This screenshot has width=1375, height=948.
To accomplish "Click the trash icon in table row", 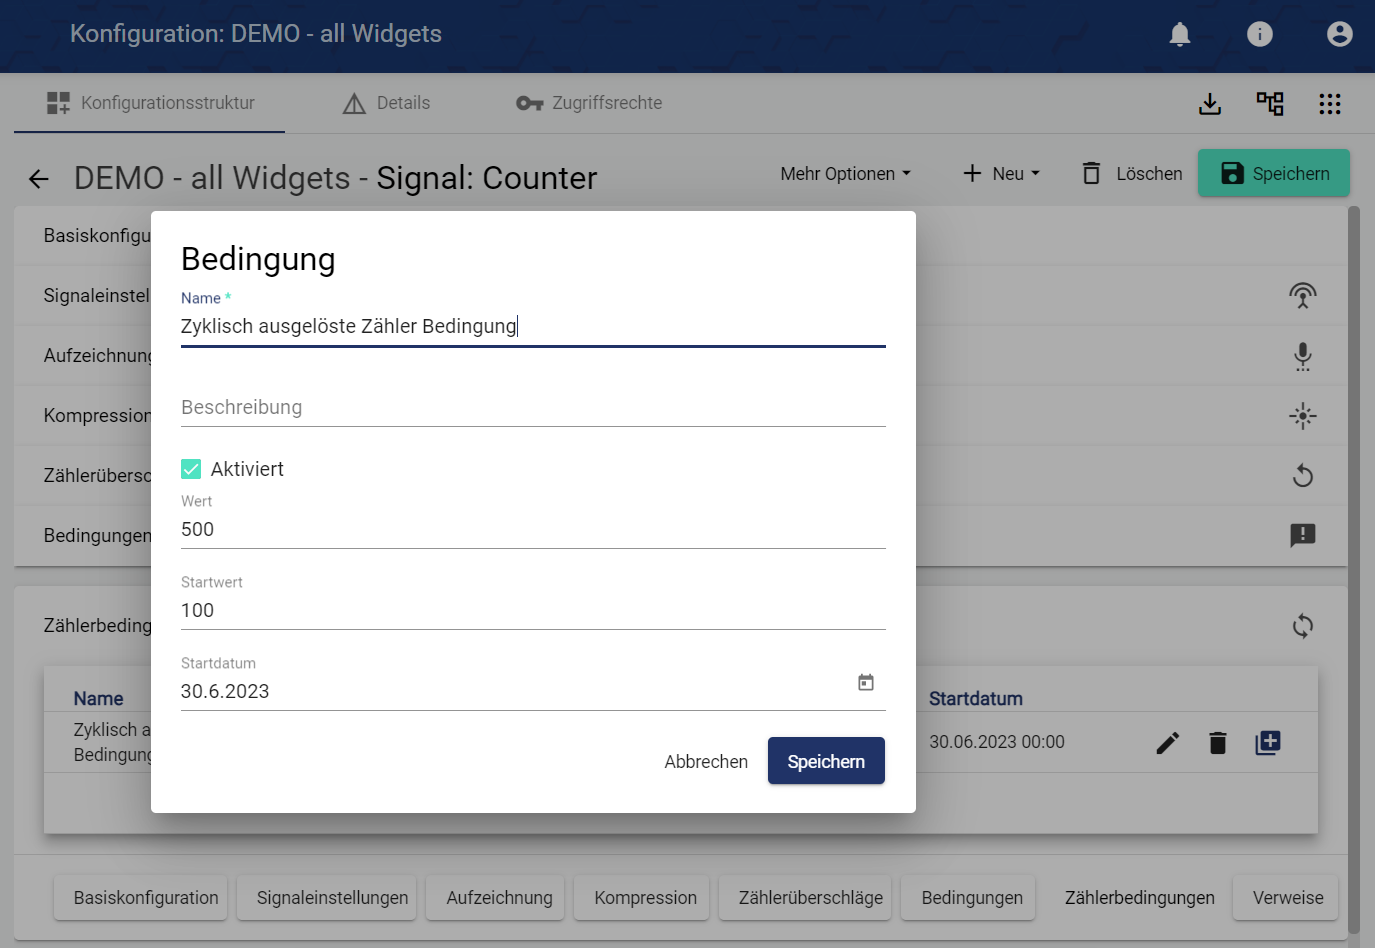I will (1217, 743).
